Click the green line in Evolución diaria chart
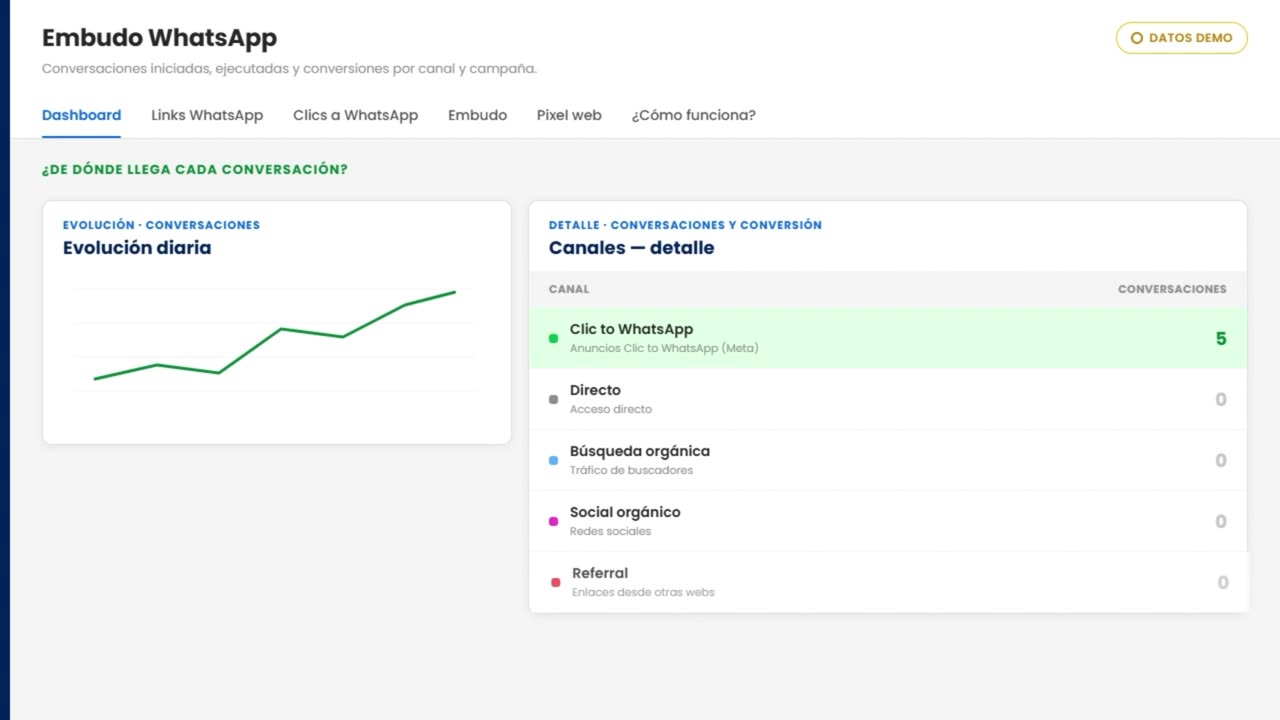The height and width of the screenshot is (720, 1280). click(x=280, y=329)
